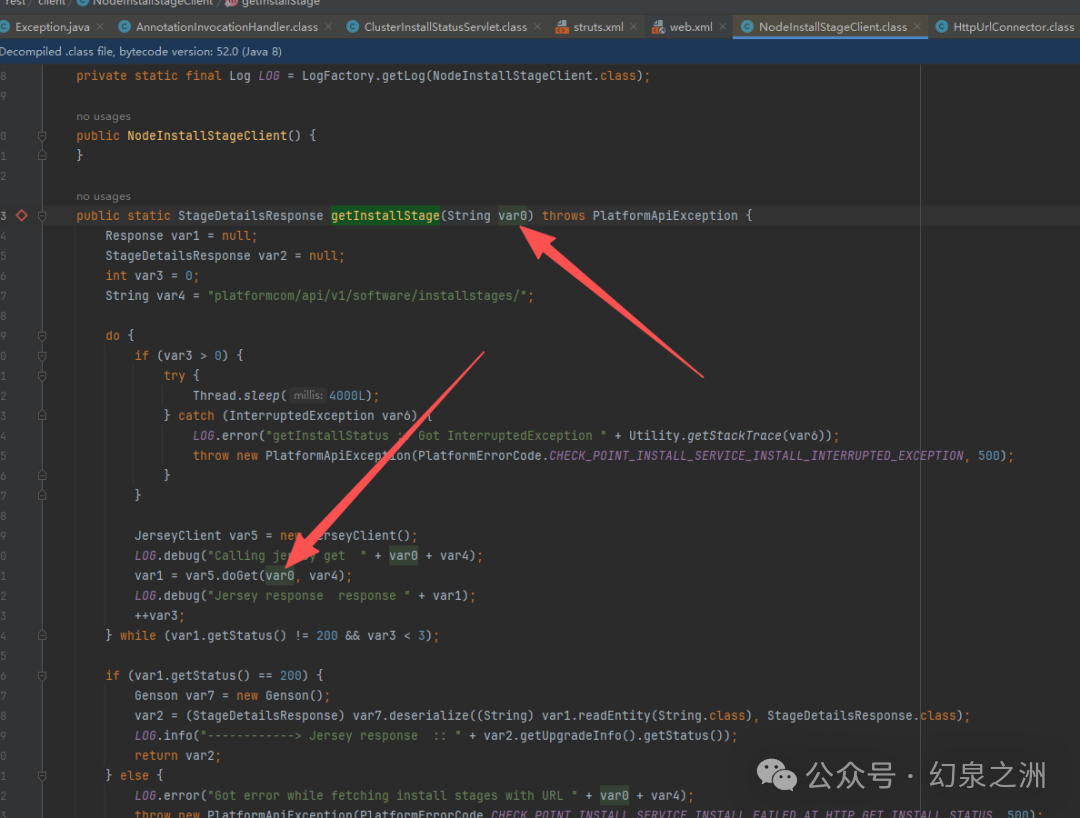The height and width of the screenshot is (818, 1080).
Task: Click the class icon on NodeInstallStageClient.class tab
Action: click(x=747, y=27)
